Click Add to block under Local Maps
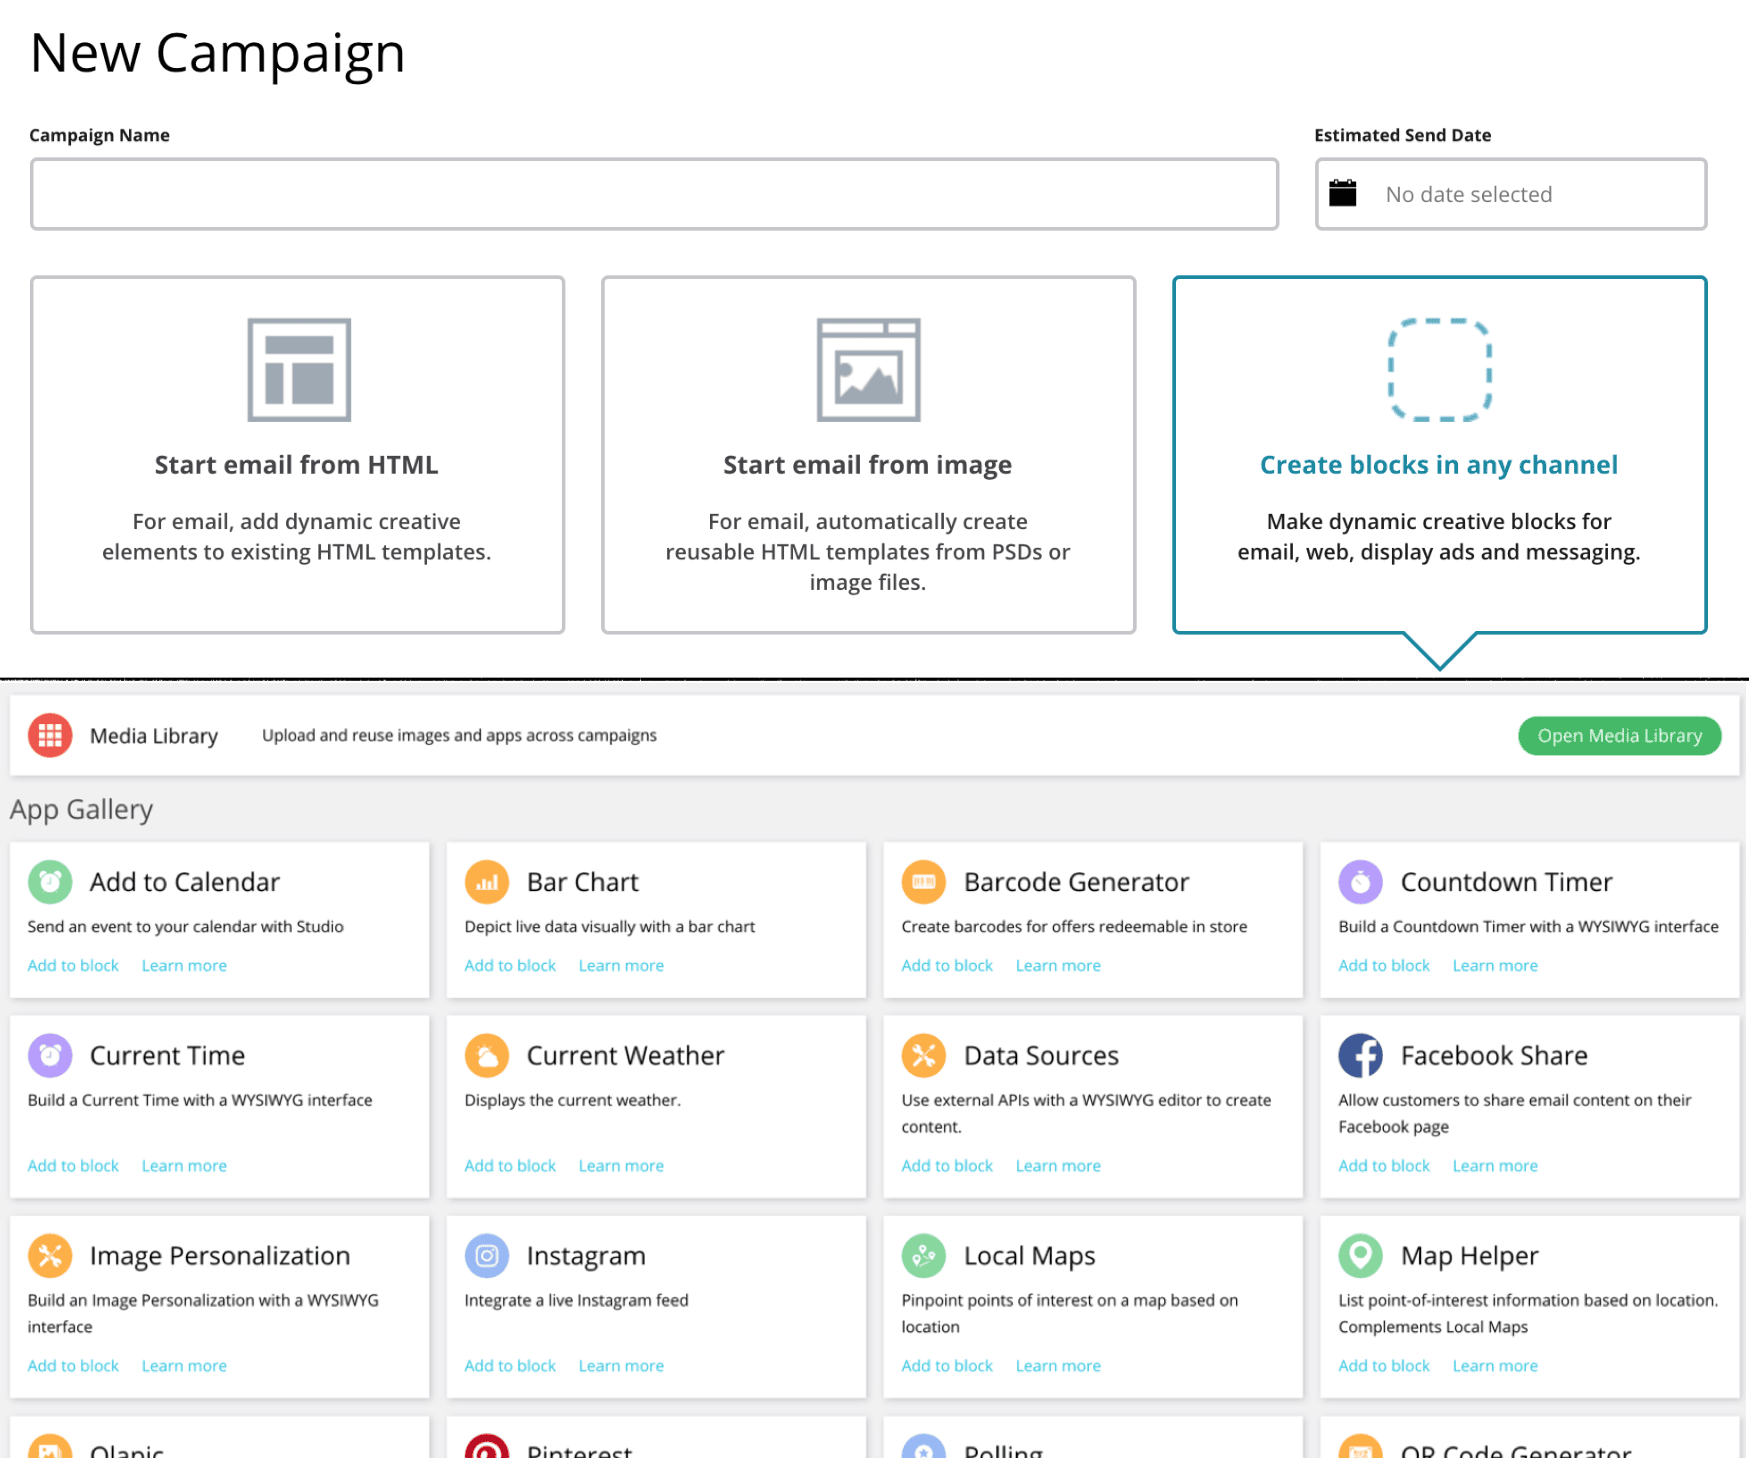Viewport: 1749px width, 1458px height. [947, 1366]
